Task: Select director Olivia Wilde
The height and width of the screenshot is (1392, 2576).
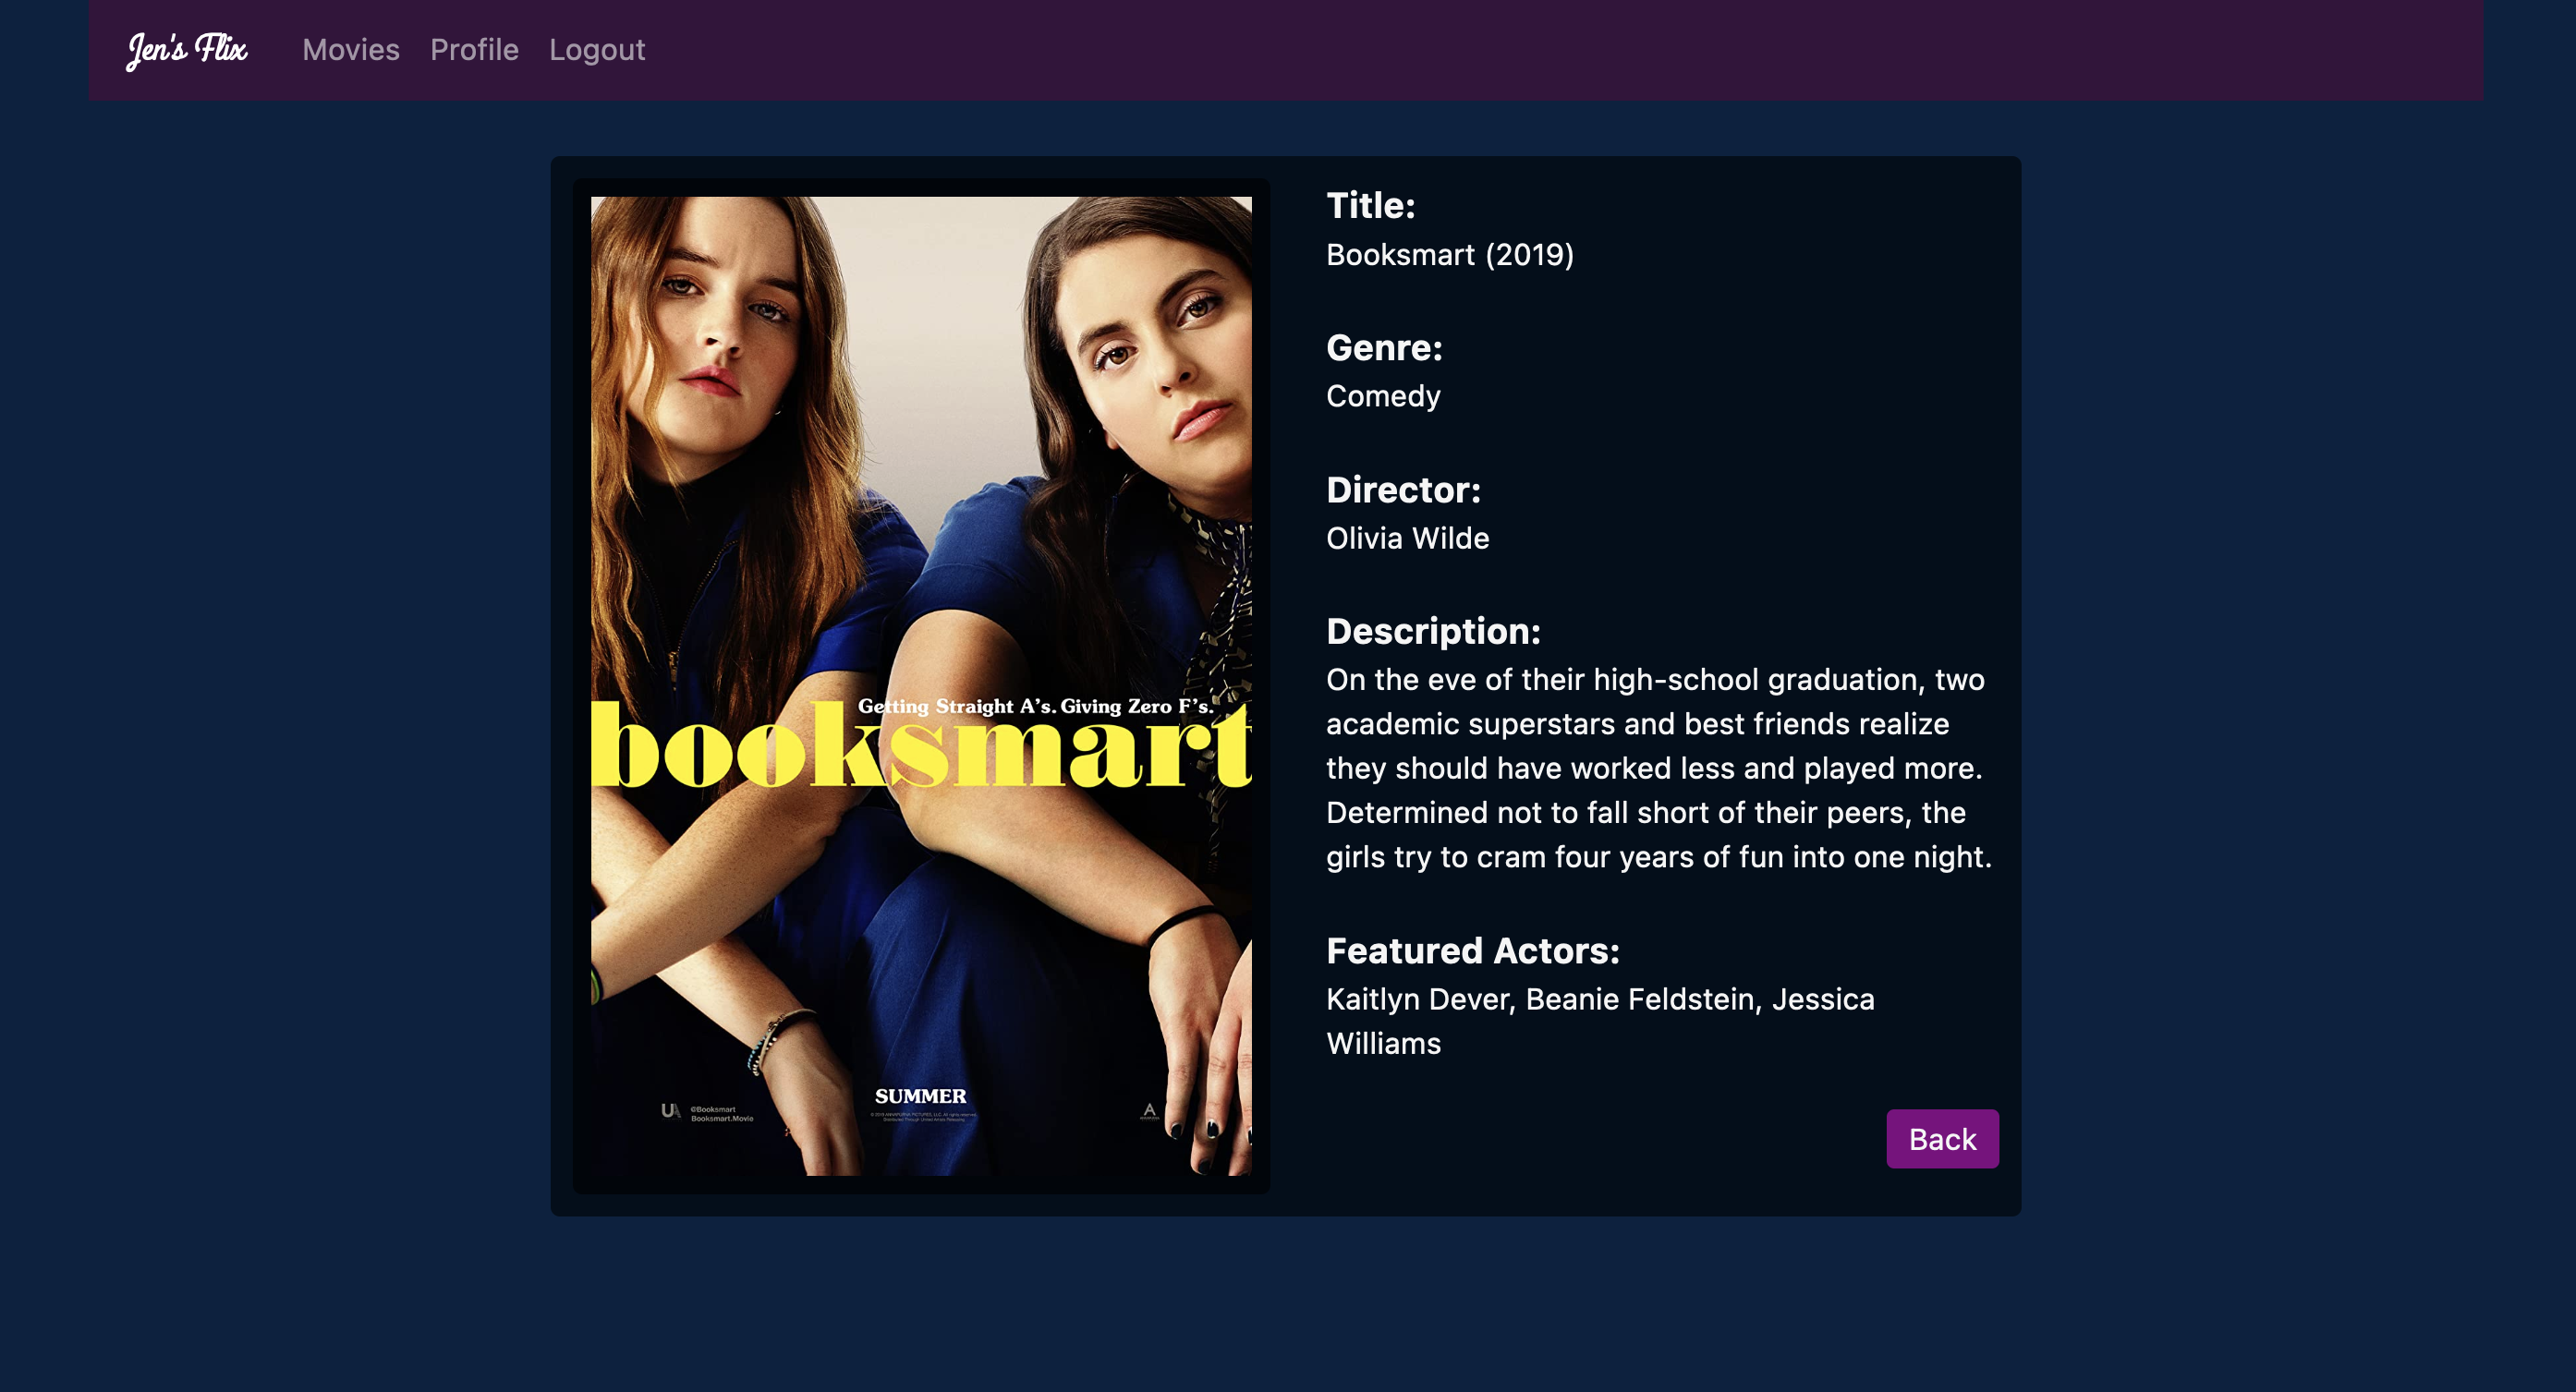Action: tap(1406, 537)
